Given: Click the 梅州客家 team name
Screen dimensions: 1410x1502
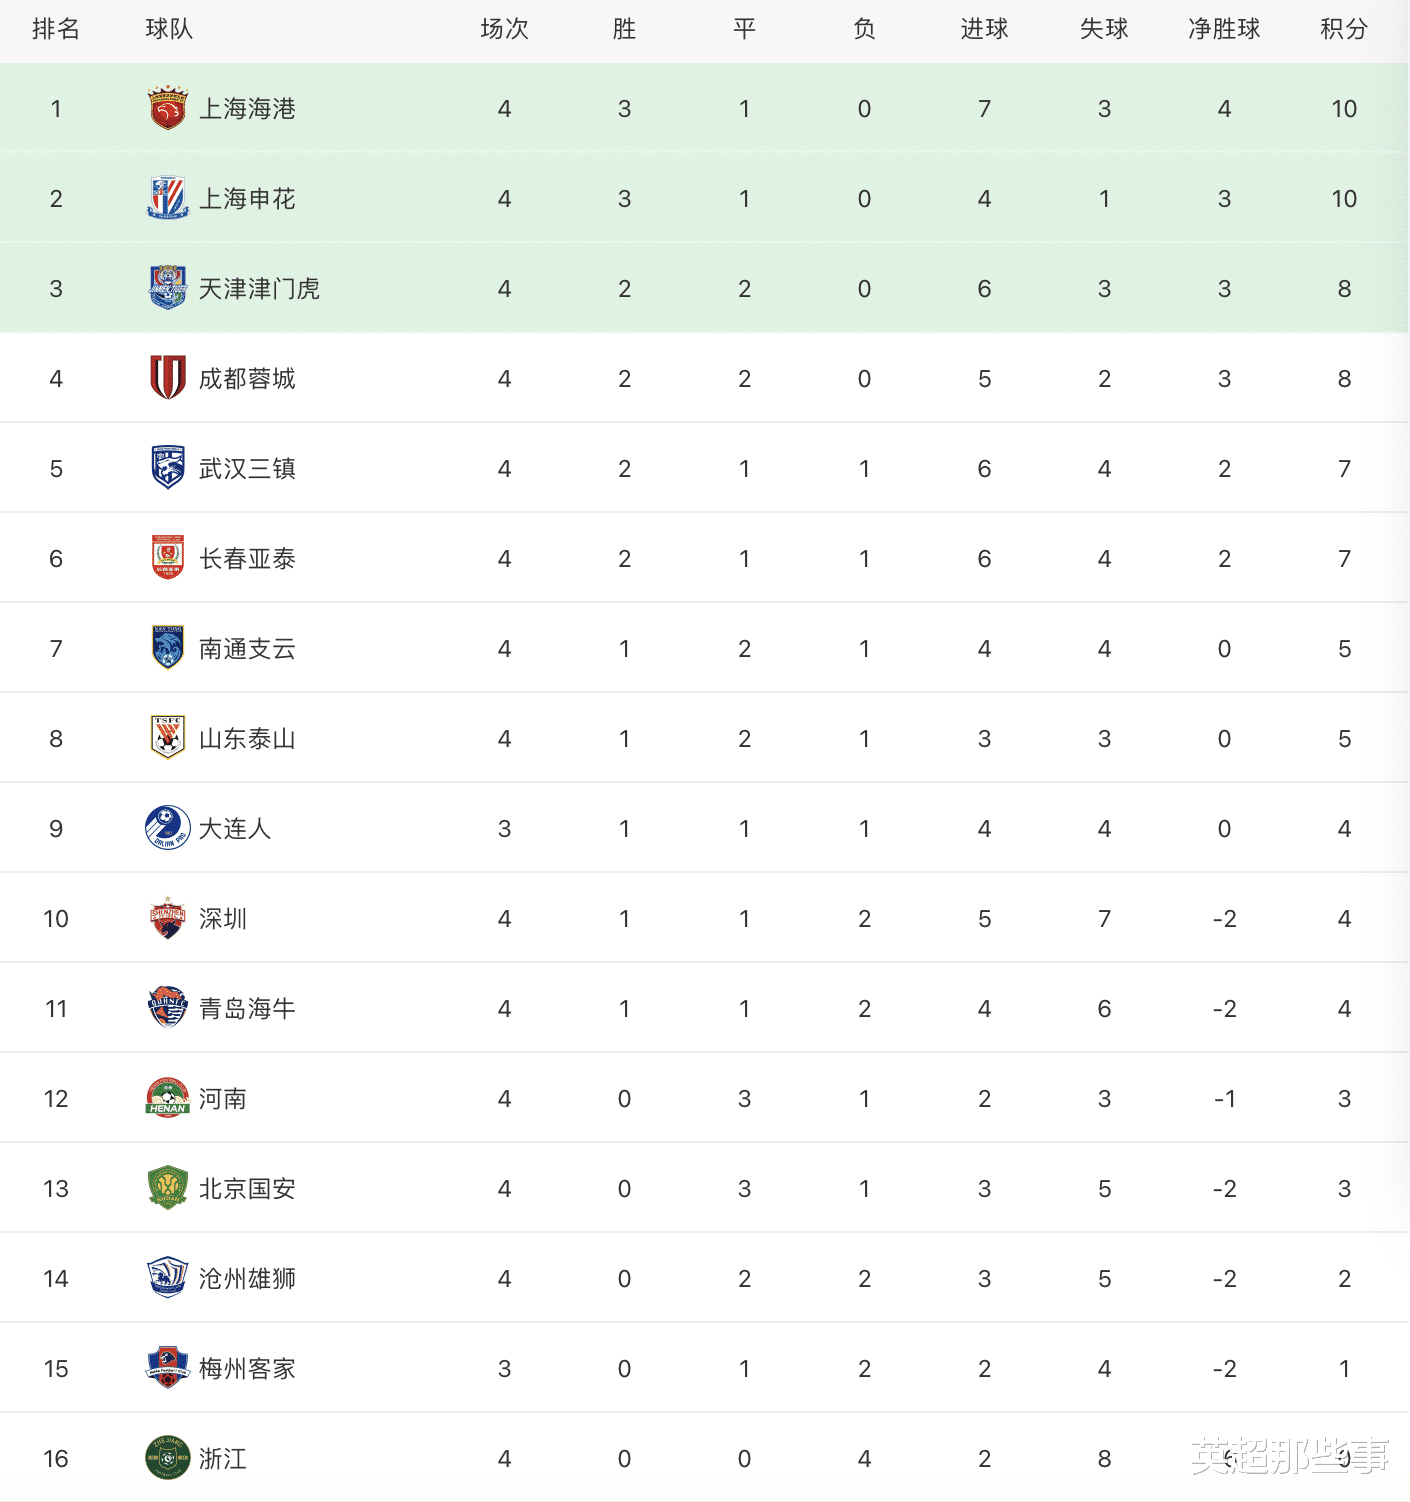Looking at the screenshot, I should pos(247,1369).
